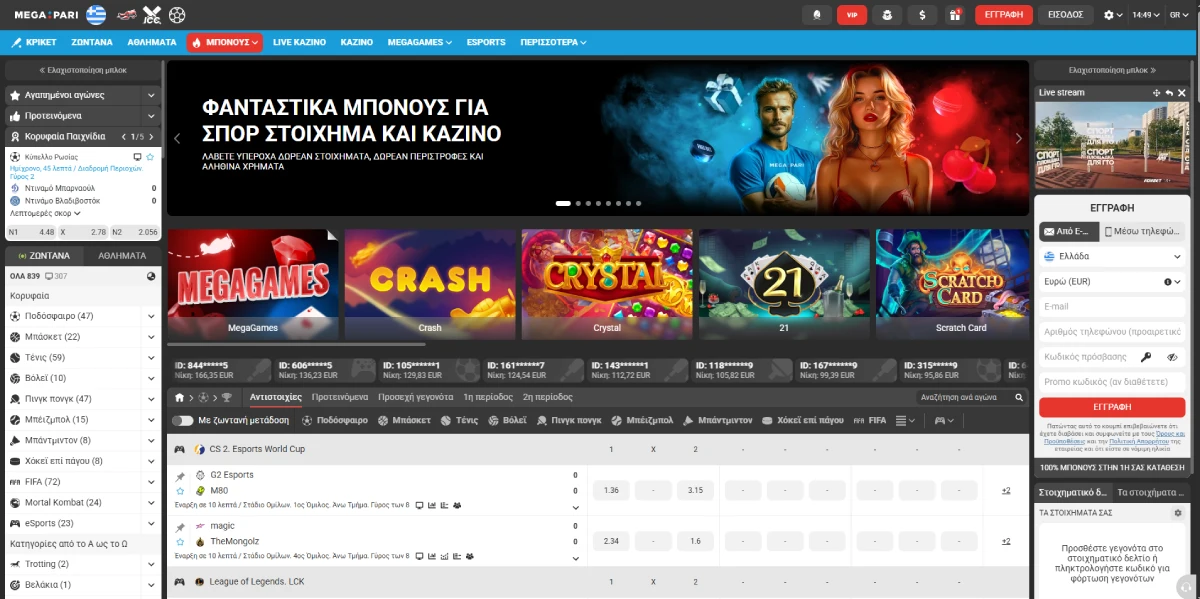Go to previous banner slide
This screenshot has width=1200, height=599.
coord(178,138)
